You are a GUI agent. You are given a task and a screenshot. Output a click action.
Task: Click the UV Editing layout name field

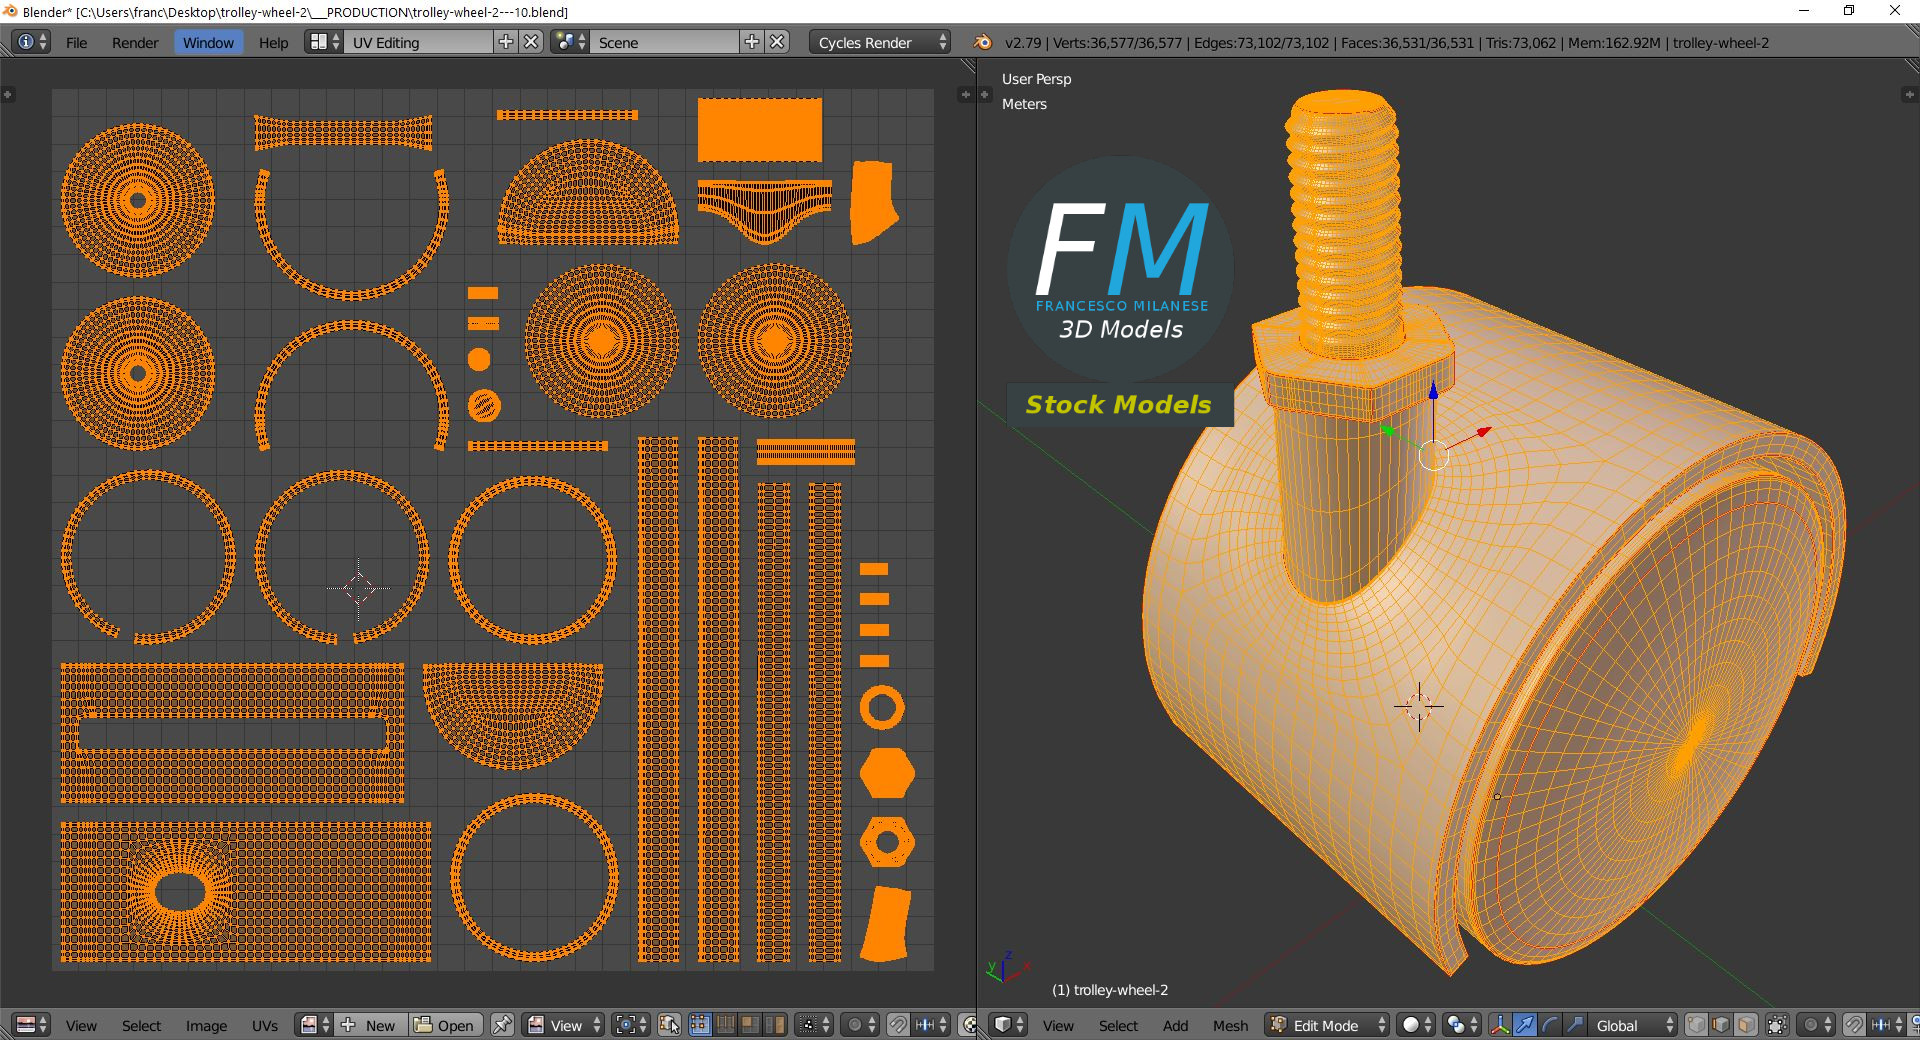[419, 42]
